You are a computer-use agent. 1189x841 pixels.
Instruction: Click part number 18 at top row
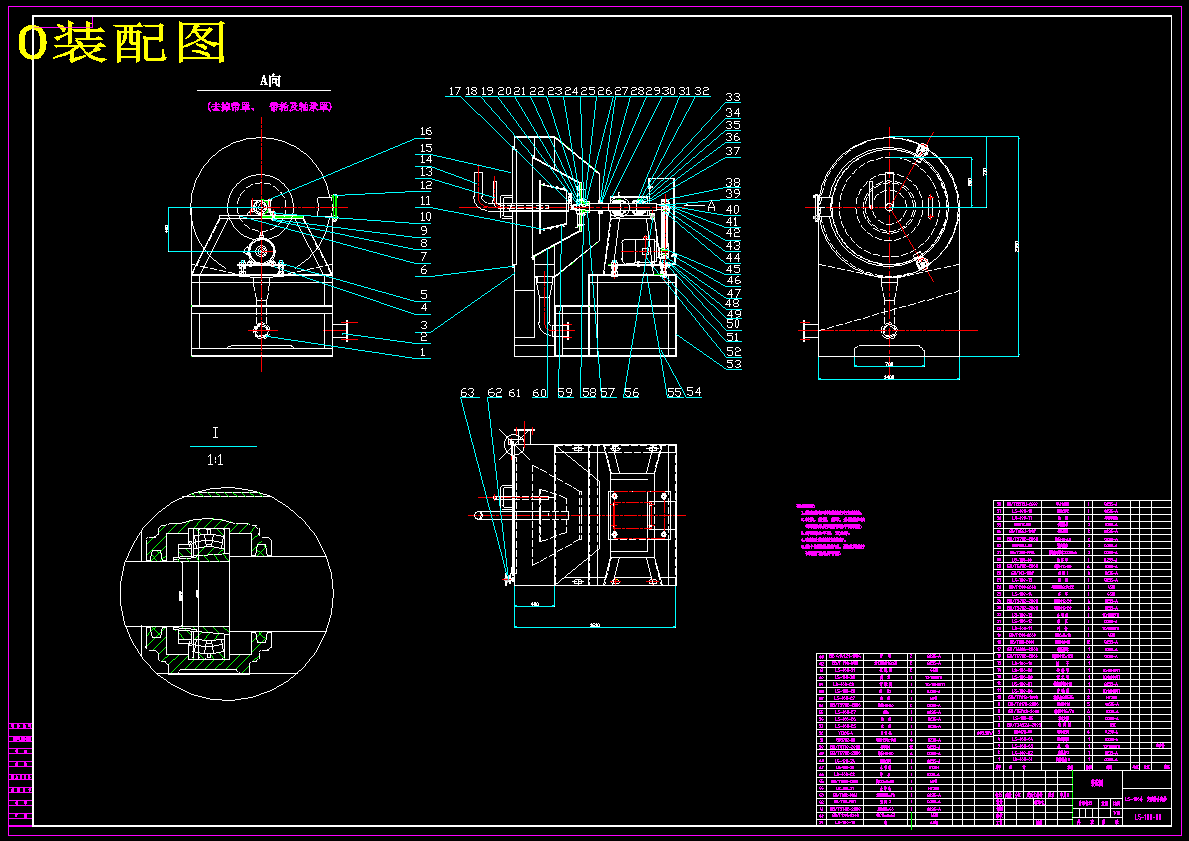click(471, 91)
